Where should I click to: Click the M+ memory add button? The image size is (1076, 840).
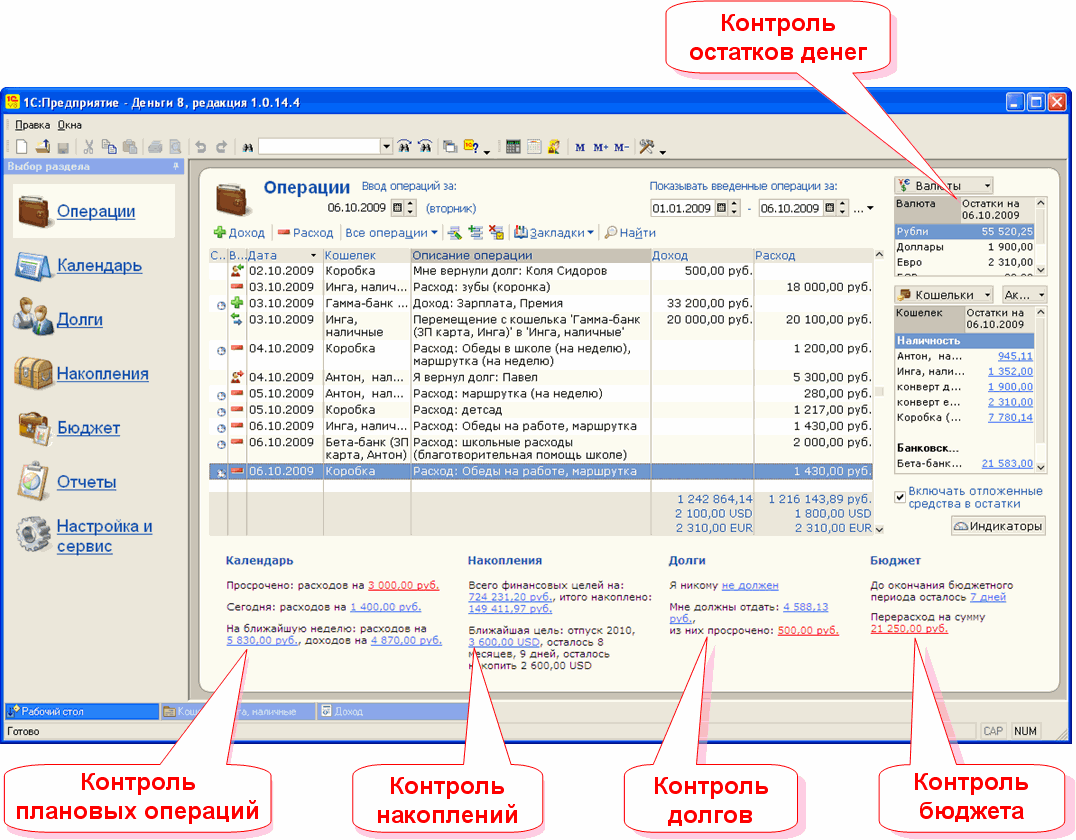coord(600,147)
